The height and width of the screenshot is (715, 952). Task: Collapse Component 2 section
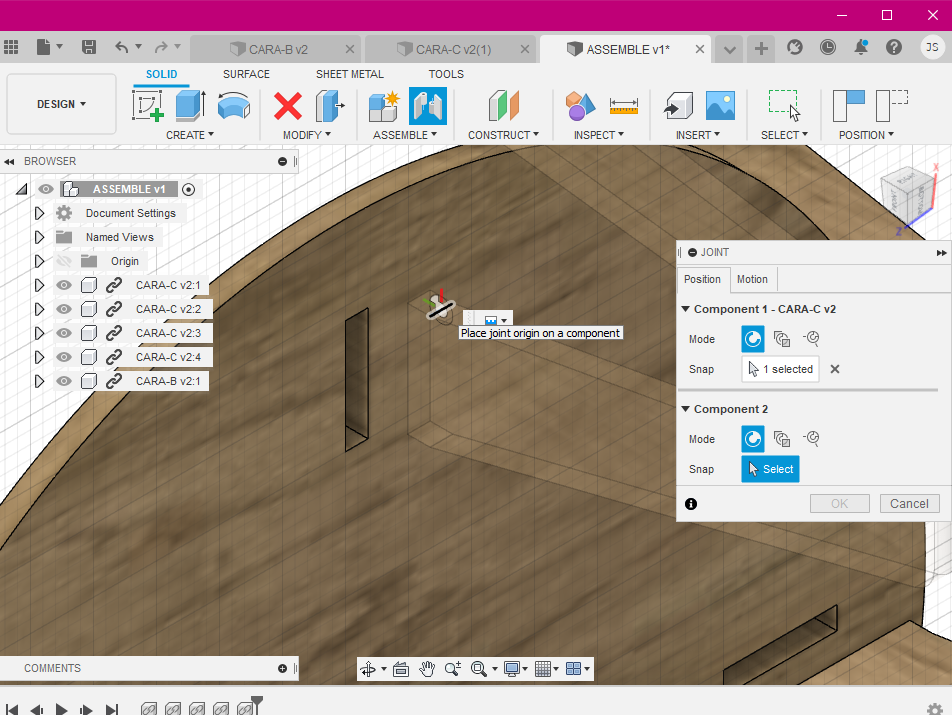click(x=685, y=409)
